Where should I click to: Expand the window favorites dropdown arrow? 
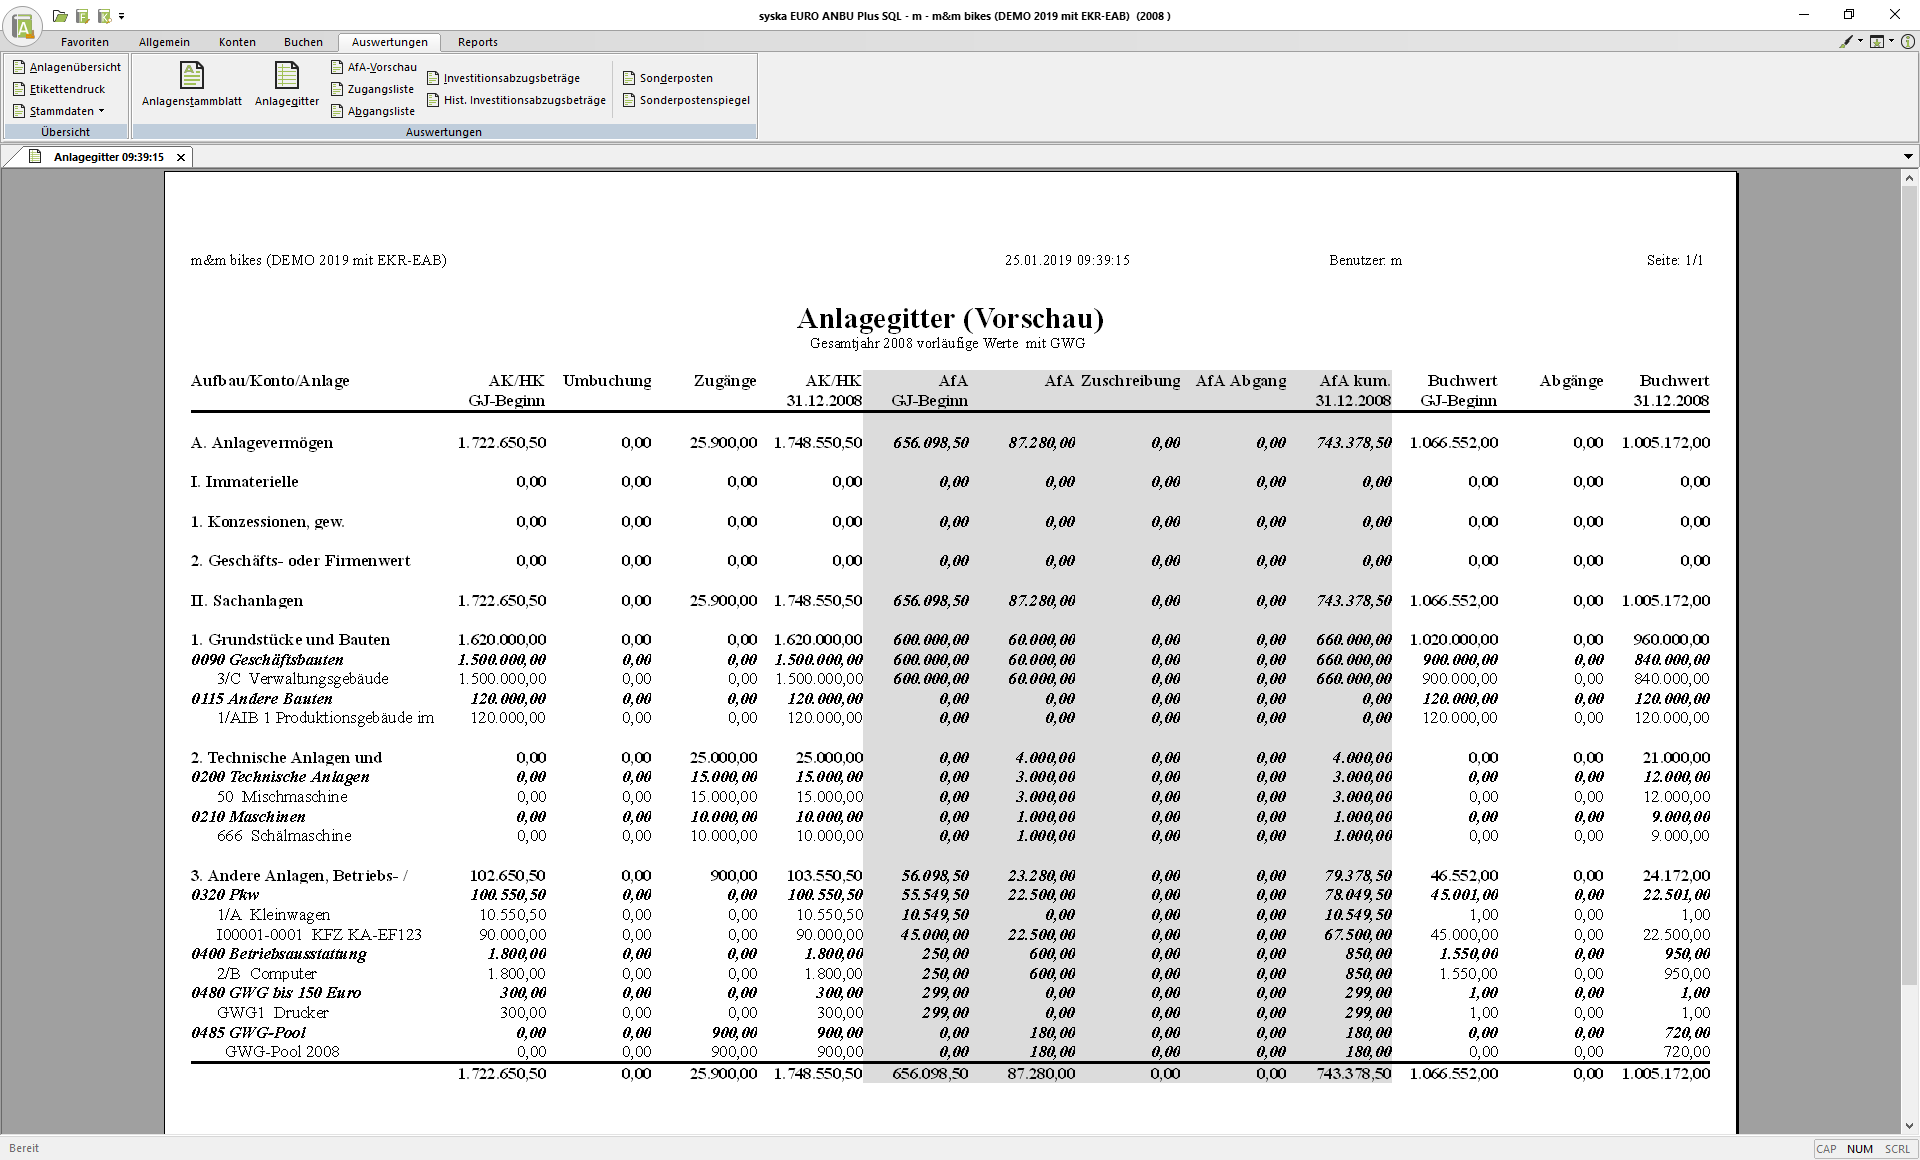pyautogui.click(x=1891, y=42)
